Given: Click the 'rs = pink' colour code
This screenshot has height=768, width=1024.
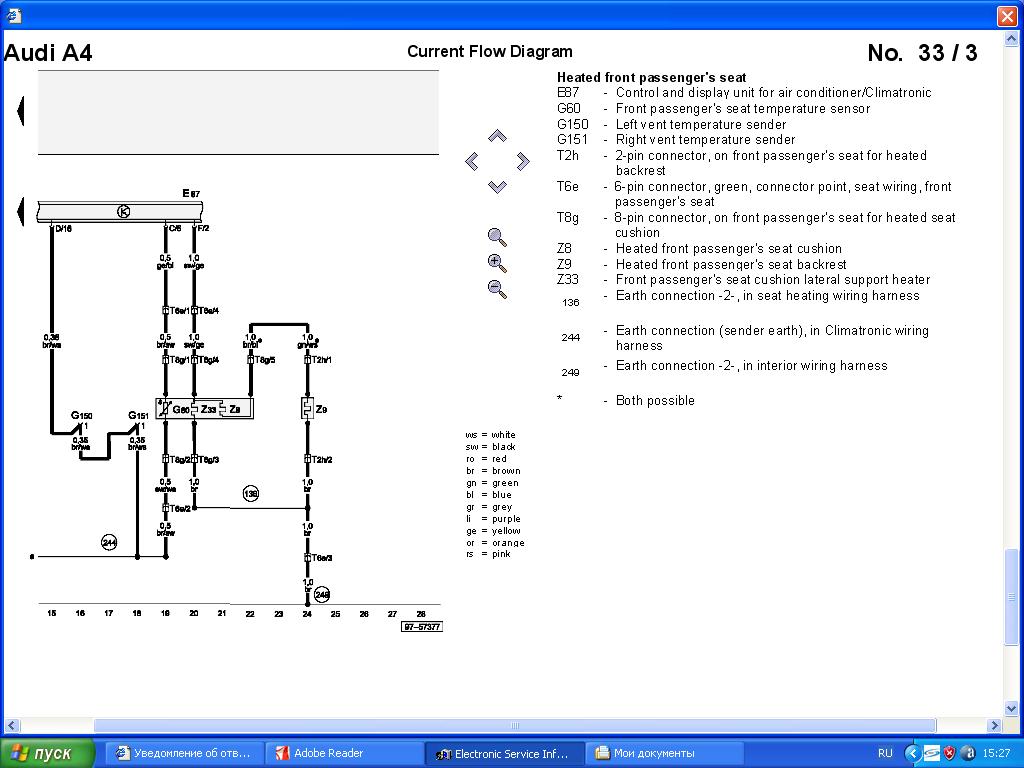Looking at the screenshot, I should point(488,554).
